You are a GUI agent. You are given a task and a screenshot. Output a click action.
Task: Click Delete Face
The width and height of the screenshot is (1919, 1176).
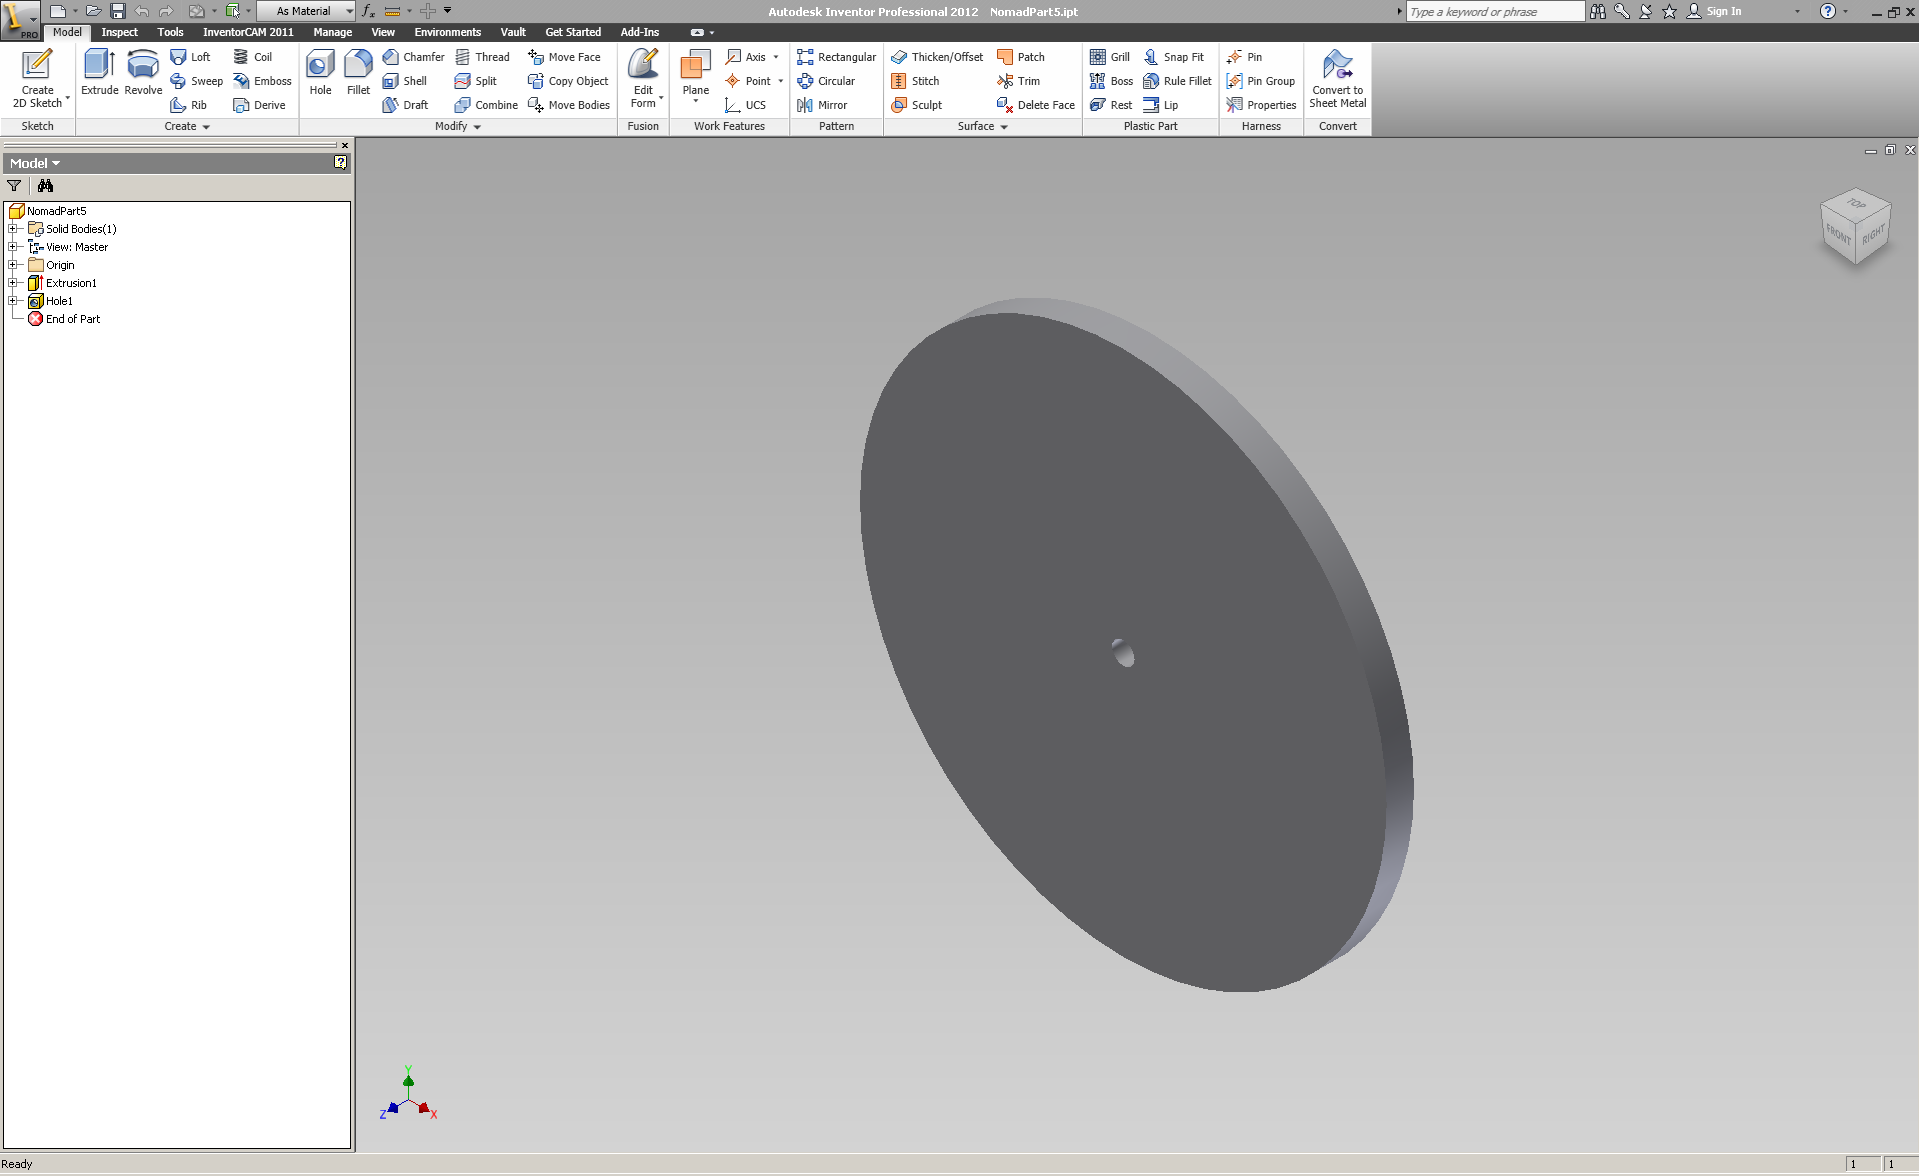coord(1036,105)
